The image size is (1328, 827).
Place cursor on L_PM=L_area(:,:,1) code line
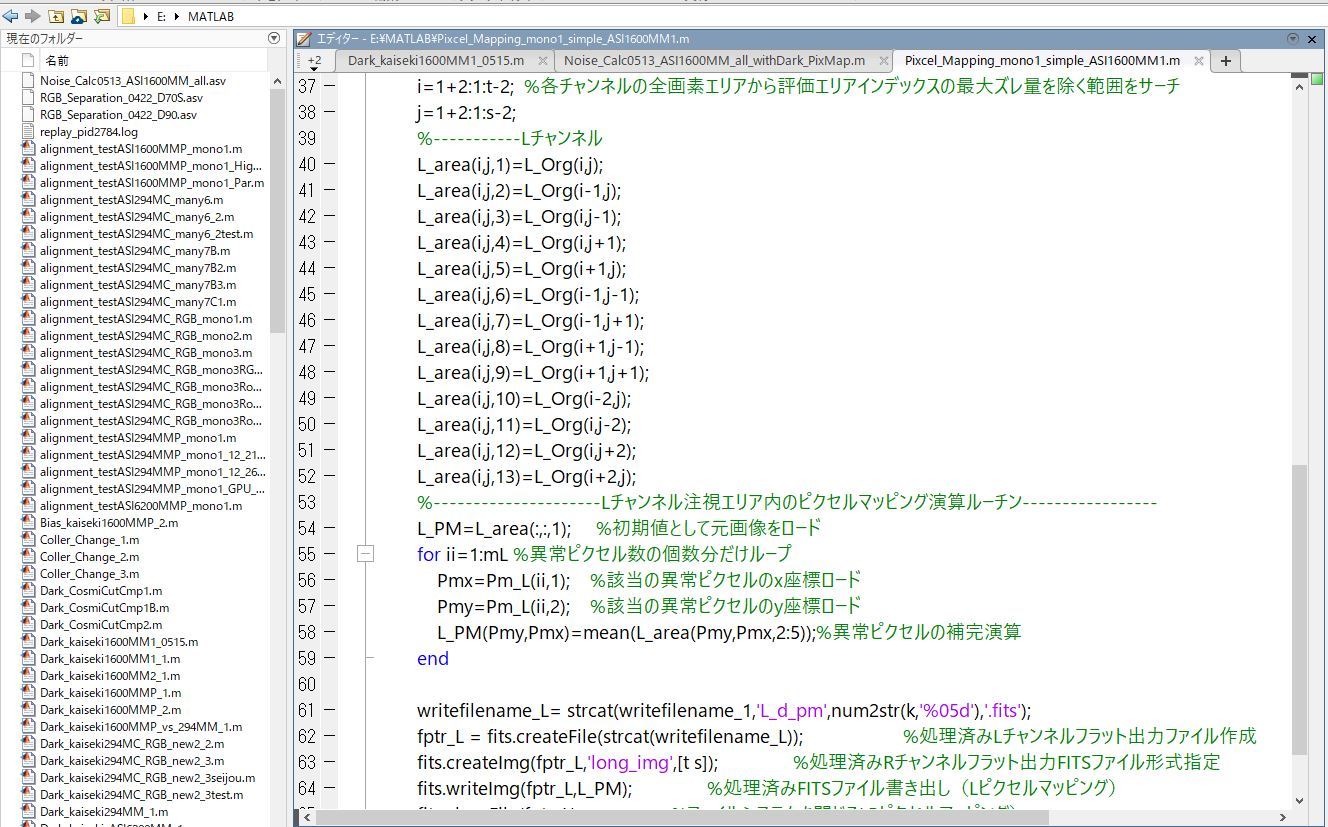coord(495,528)
